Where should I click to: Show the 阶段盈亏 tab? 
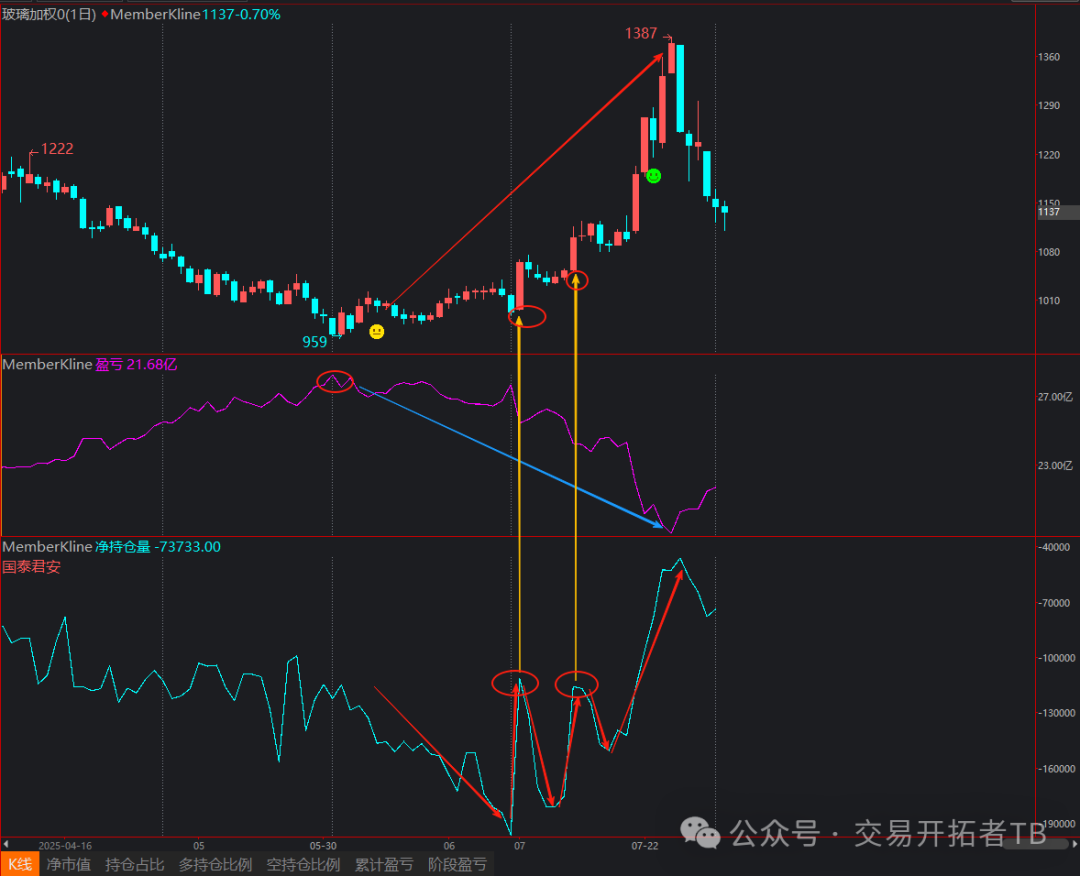tap(457, 864)
